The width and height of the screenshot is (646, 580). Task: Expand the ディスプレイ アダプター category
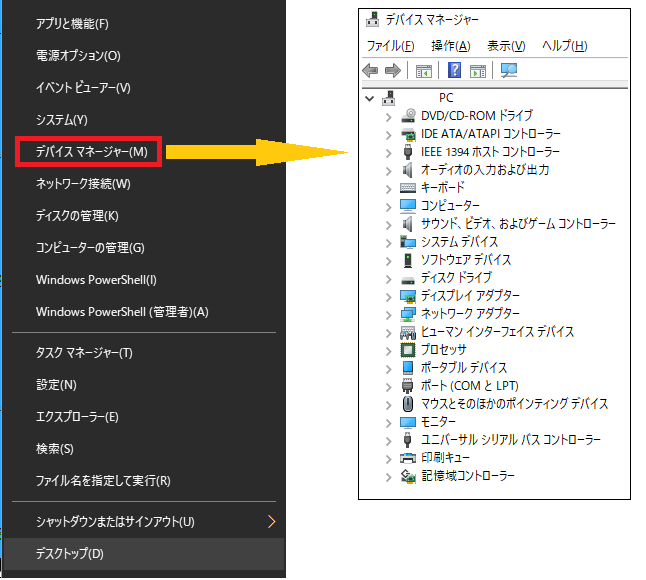389,295
